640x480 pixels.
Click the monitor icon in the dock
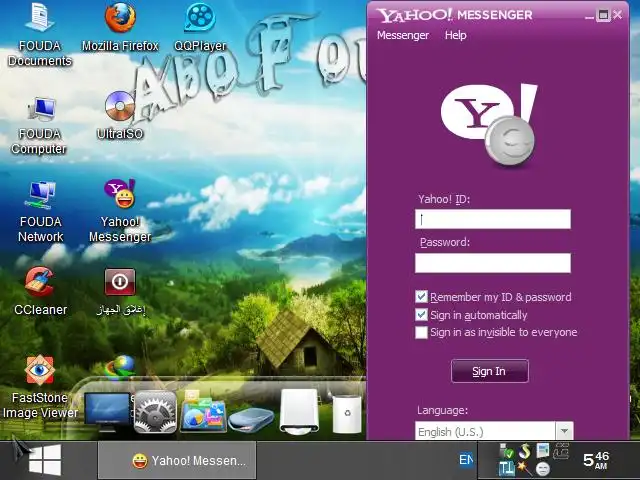pyautogui.click(x=107, y=411)
